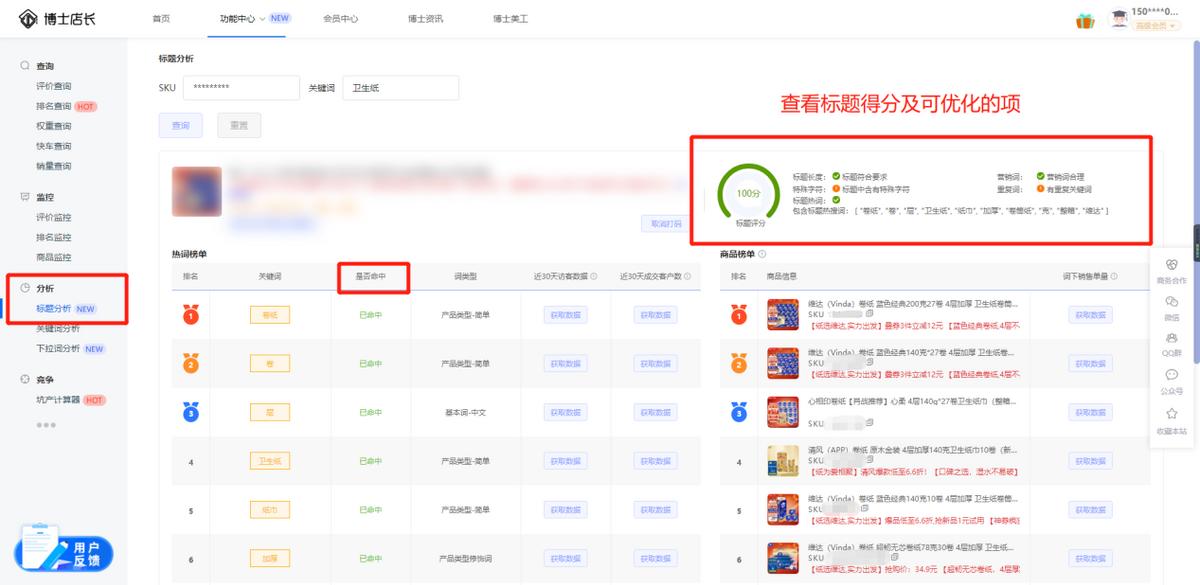Click the 100分 title score gauge
The image size is (1200, 585).
pos(748,193)
